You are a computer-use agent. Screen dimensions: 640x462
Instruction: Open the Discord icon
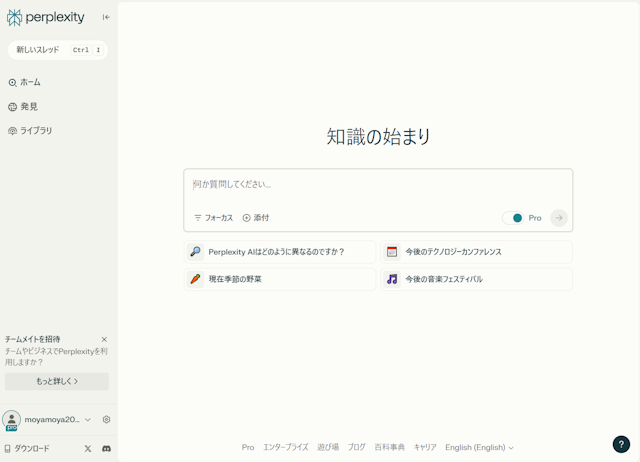[x=107, y=449]
